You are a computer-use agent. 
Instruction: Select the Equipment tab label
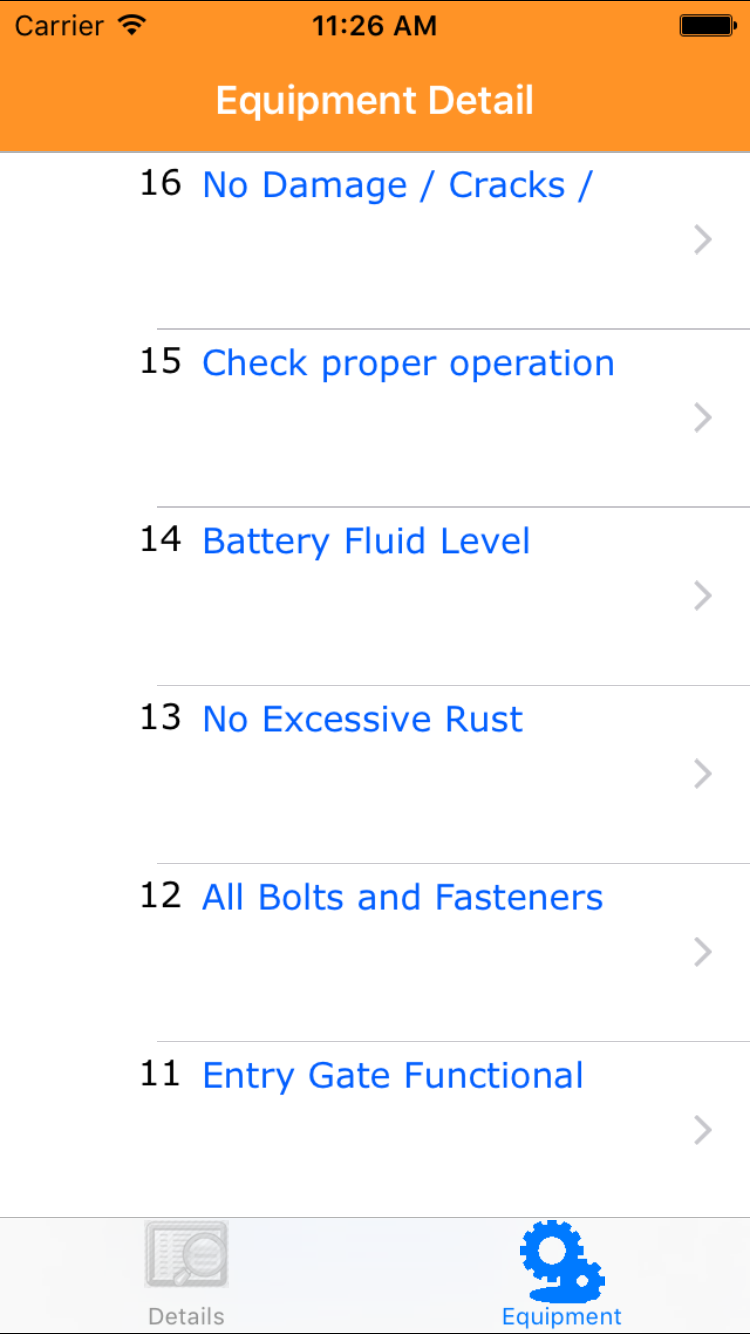pyautogui.click(x=561, y=1316)
